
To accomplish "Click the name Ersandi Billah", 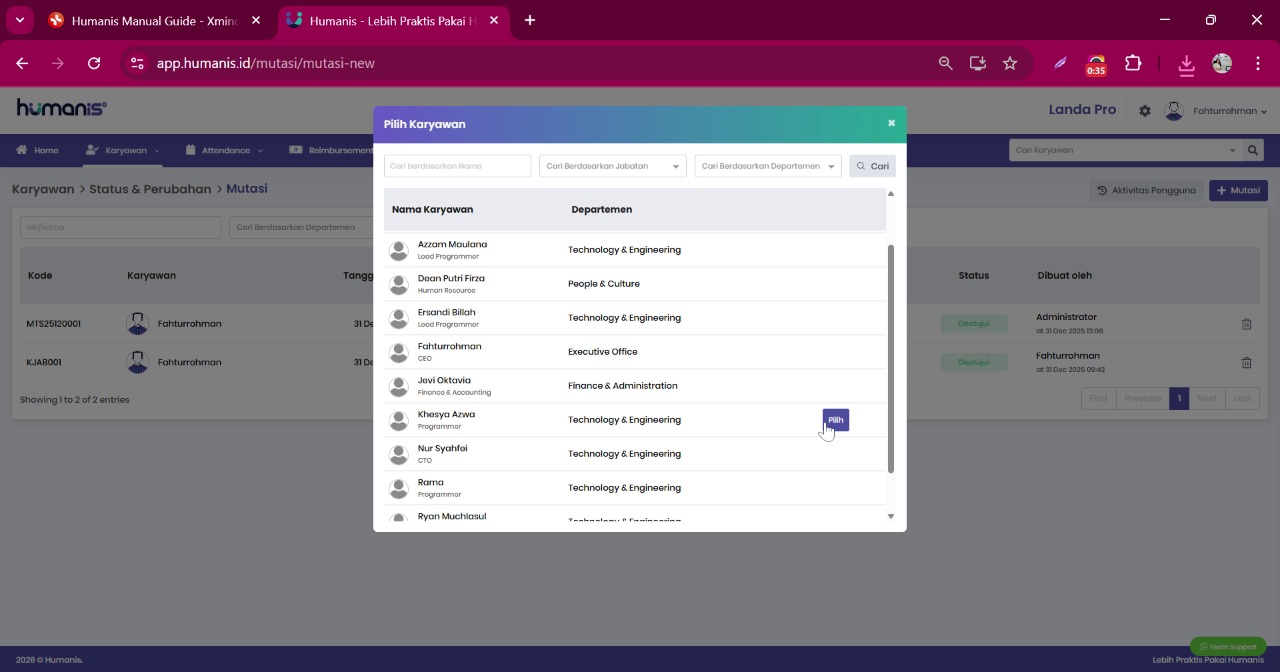I will tap(447, 312).
